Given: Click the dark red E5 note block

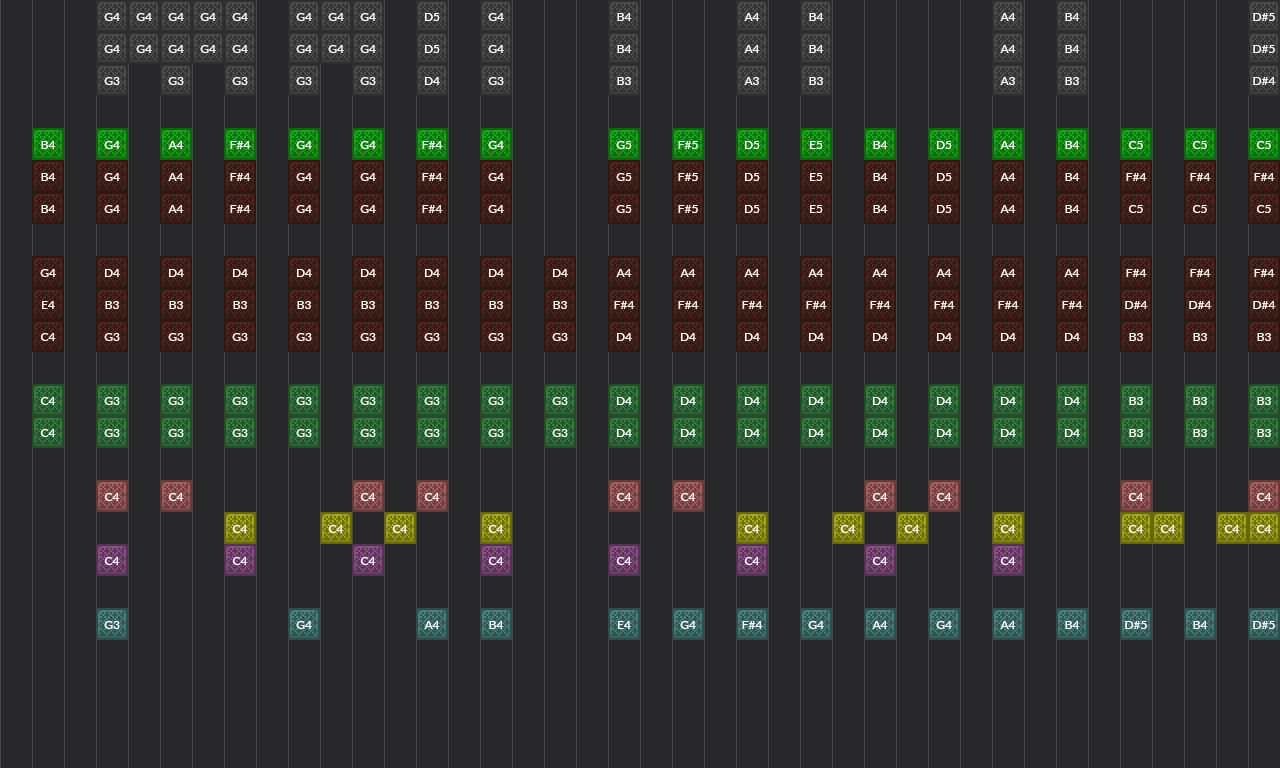Looking at the screenshot, I should click(815, 177).
